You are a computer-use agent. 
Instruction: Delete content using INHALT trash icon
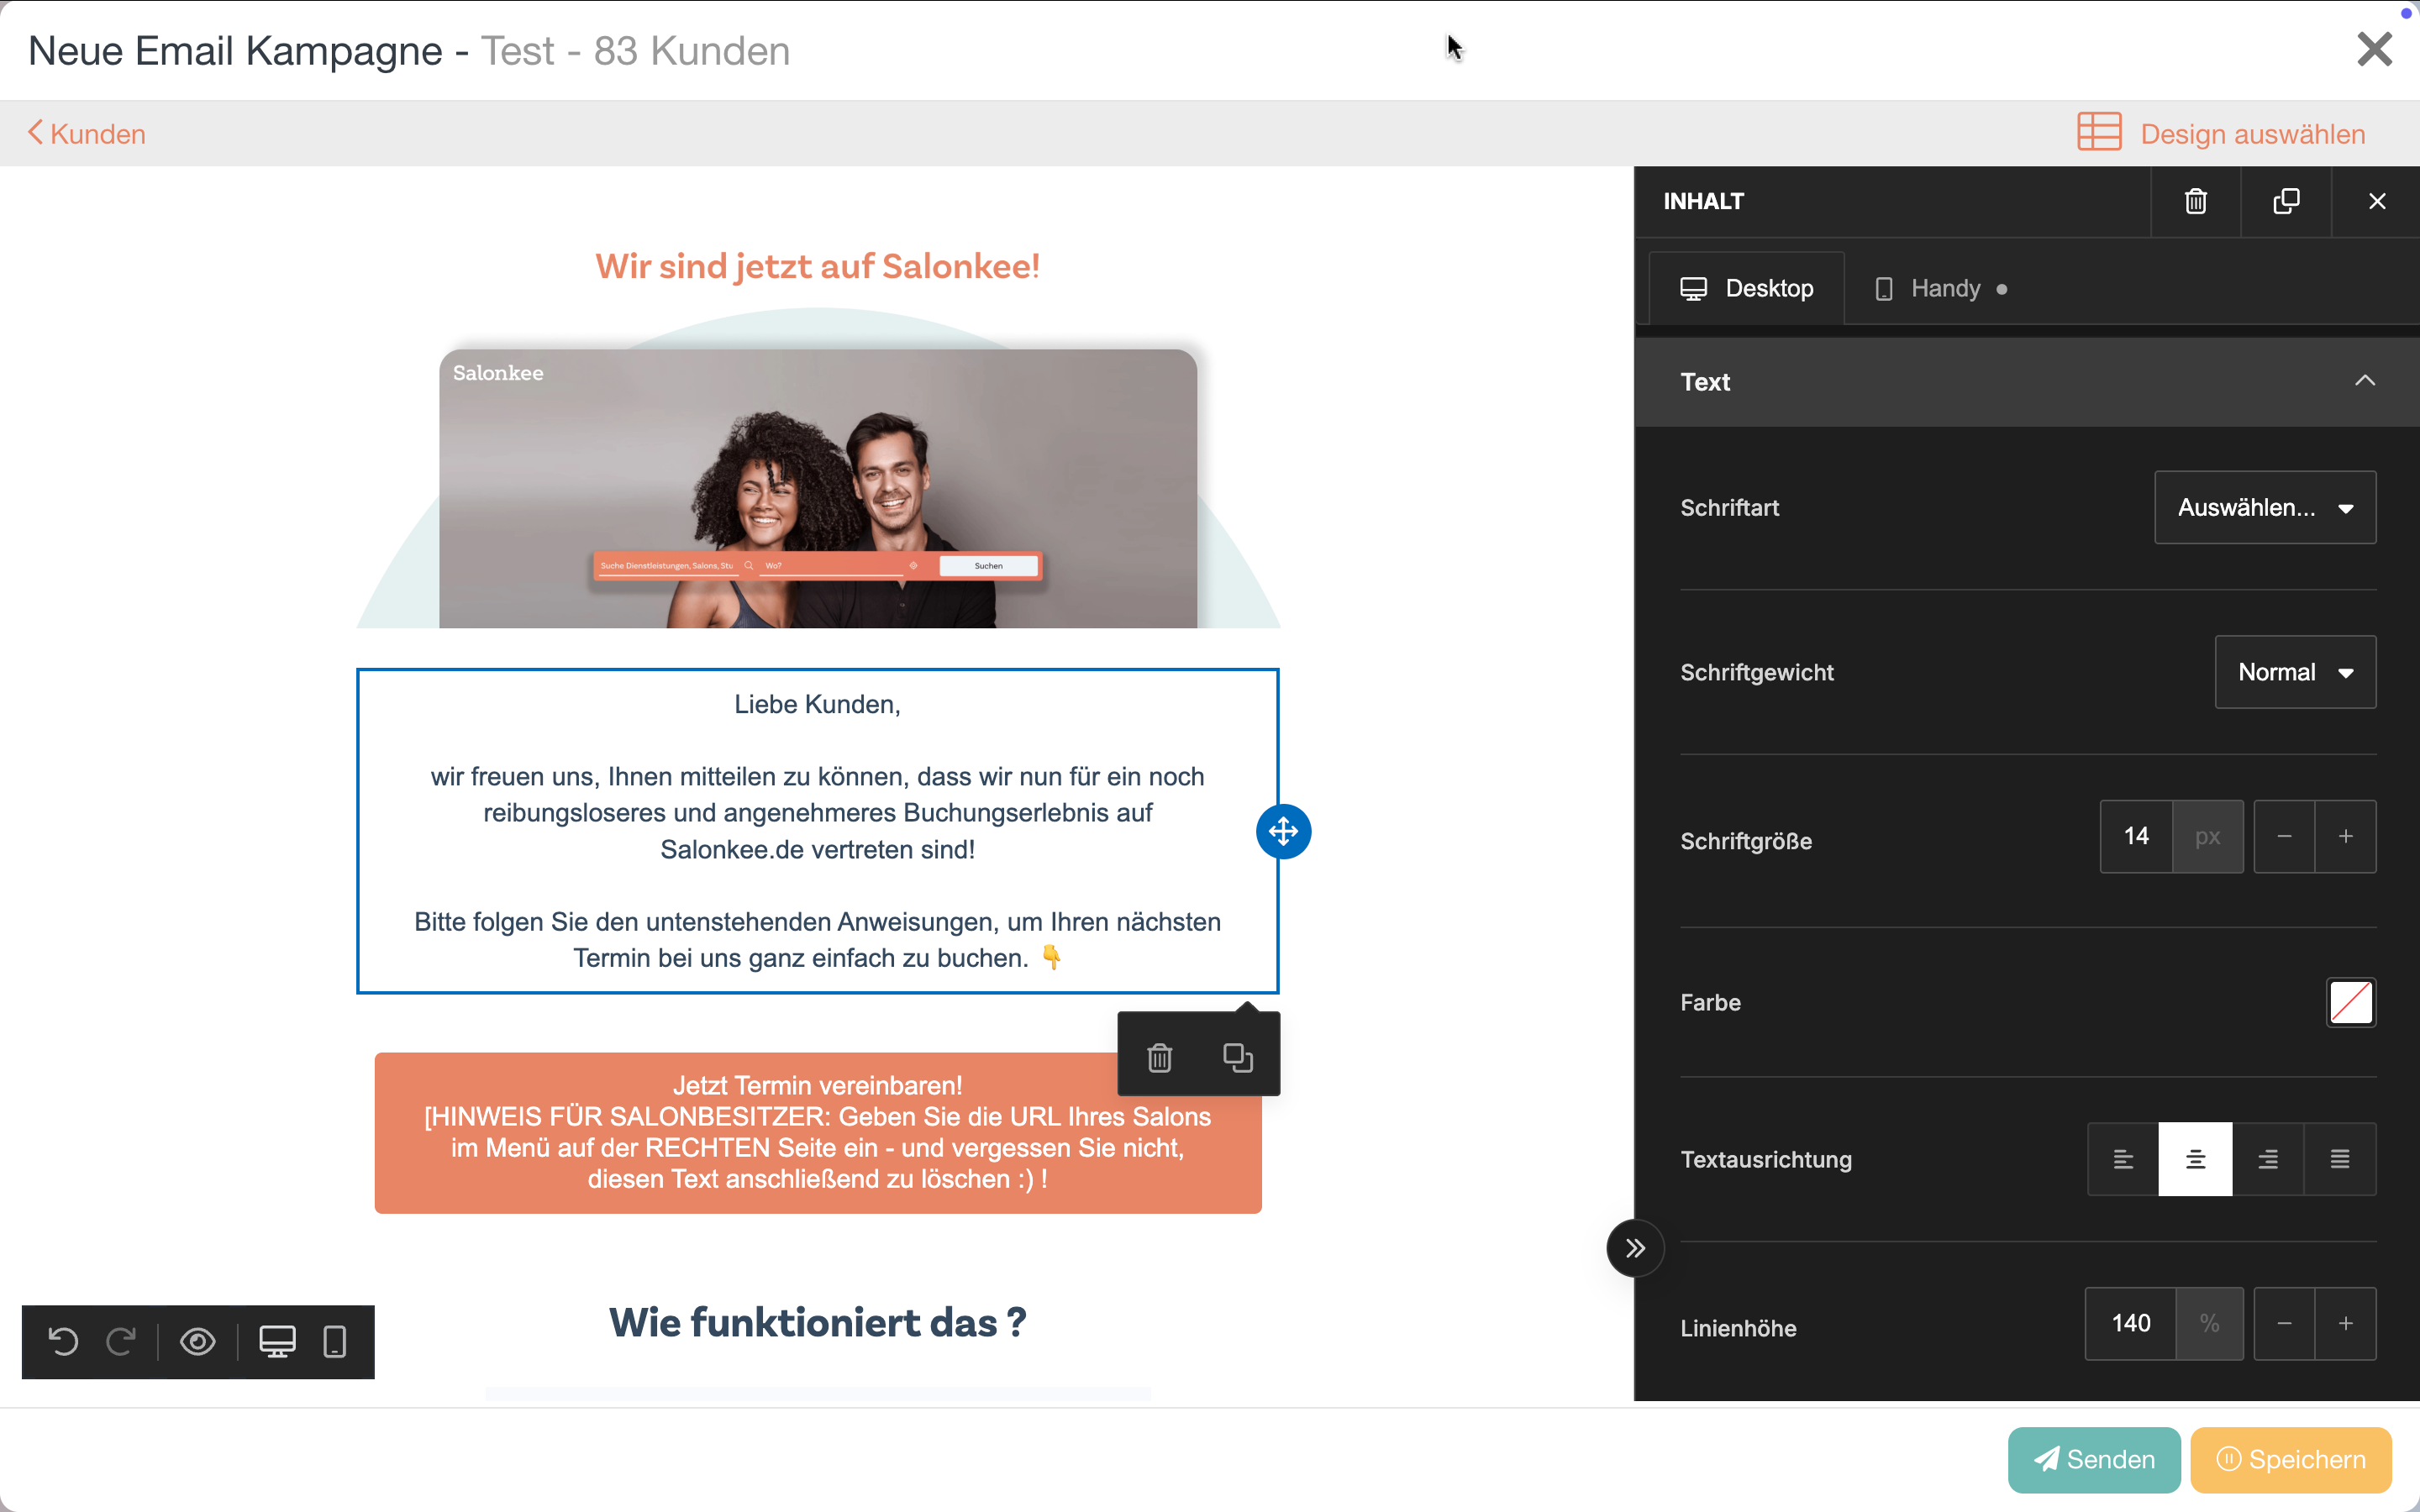pyautogui.click(x=2195, y=202)
